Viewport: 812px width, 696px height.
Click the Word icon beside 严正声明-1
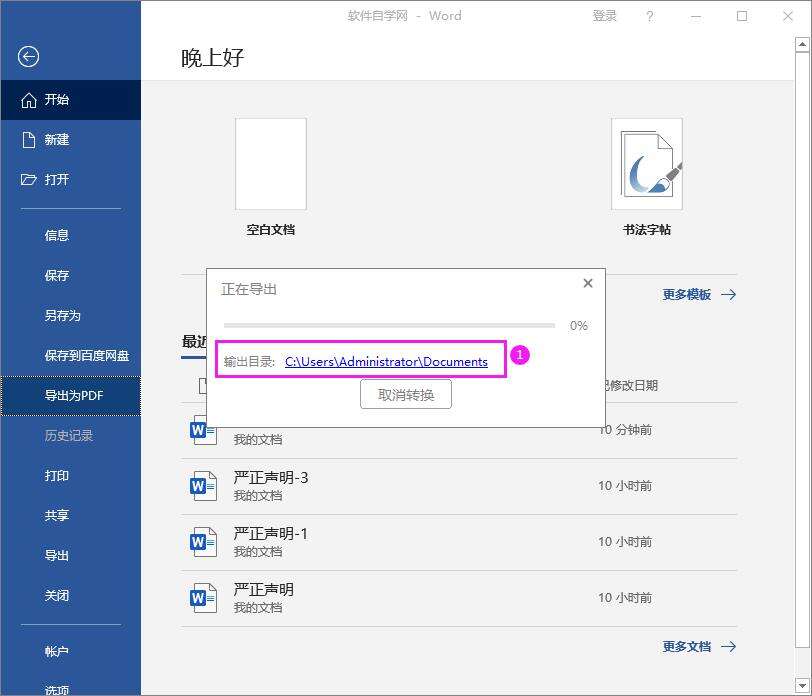[x=203, y=542]
